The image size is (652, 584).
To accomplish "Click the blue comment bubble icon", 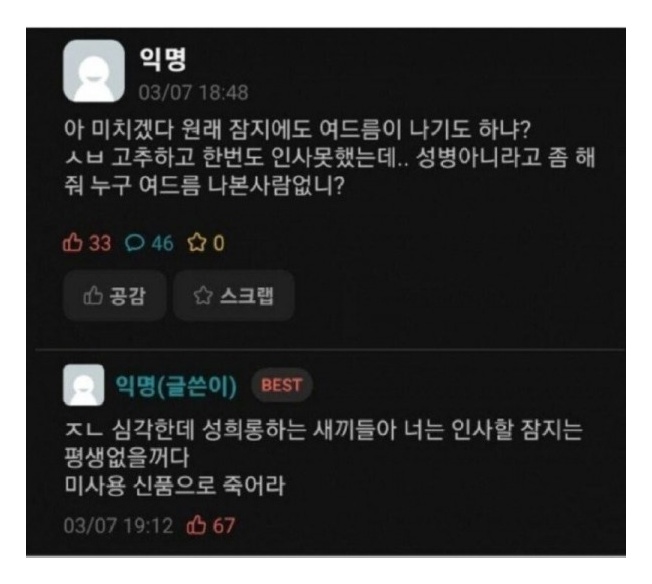I will point(135,243).
